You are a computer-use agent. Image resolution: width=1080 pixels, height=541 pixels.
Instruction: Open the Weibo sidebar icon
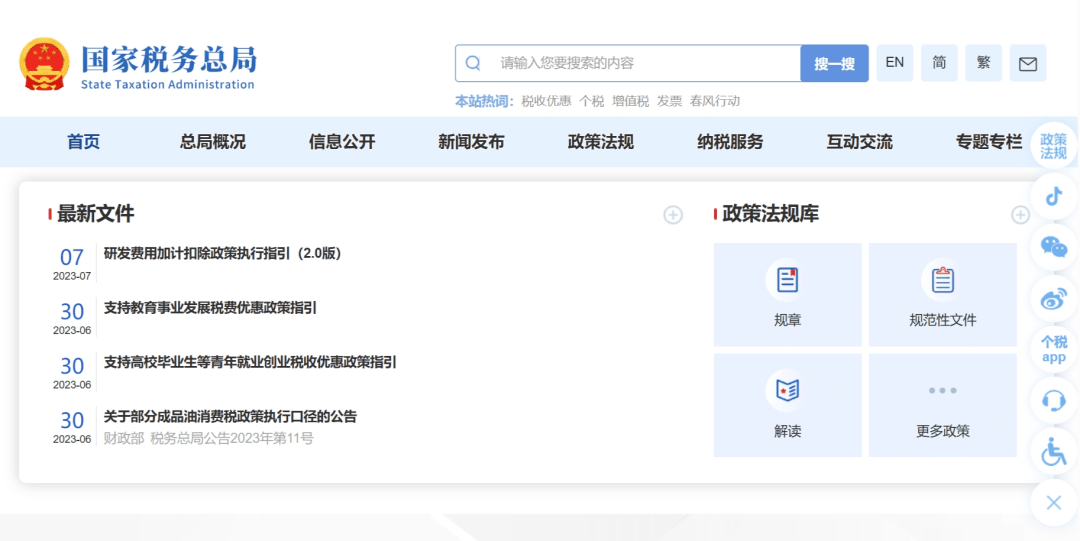point(1053,298)
